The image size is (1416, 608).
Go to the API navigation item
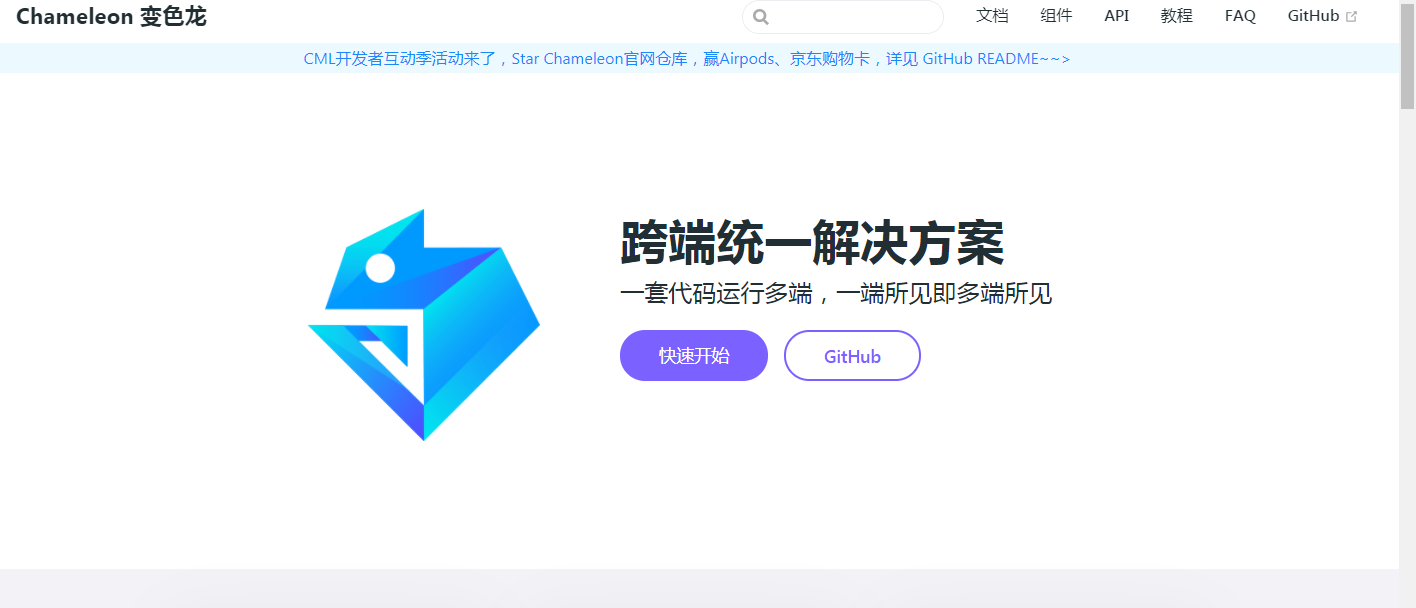(1116, 16)
